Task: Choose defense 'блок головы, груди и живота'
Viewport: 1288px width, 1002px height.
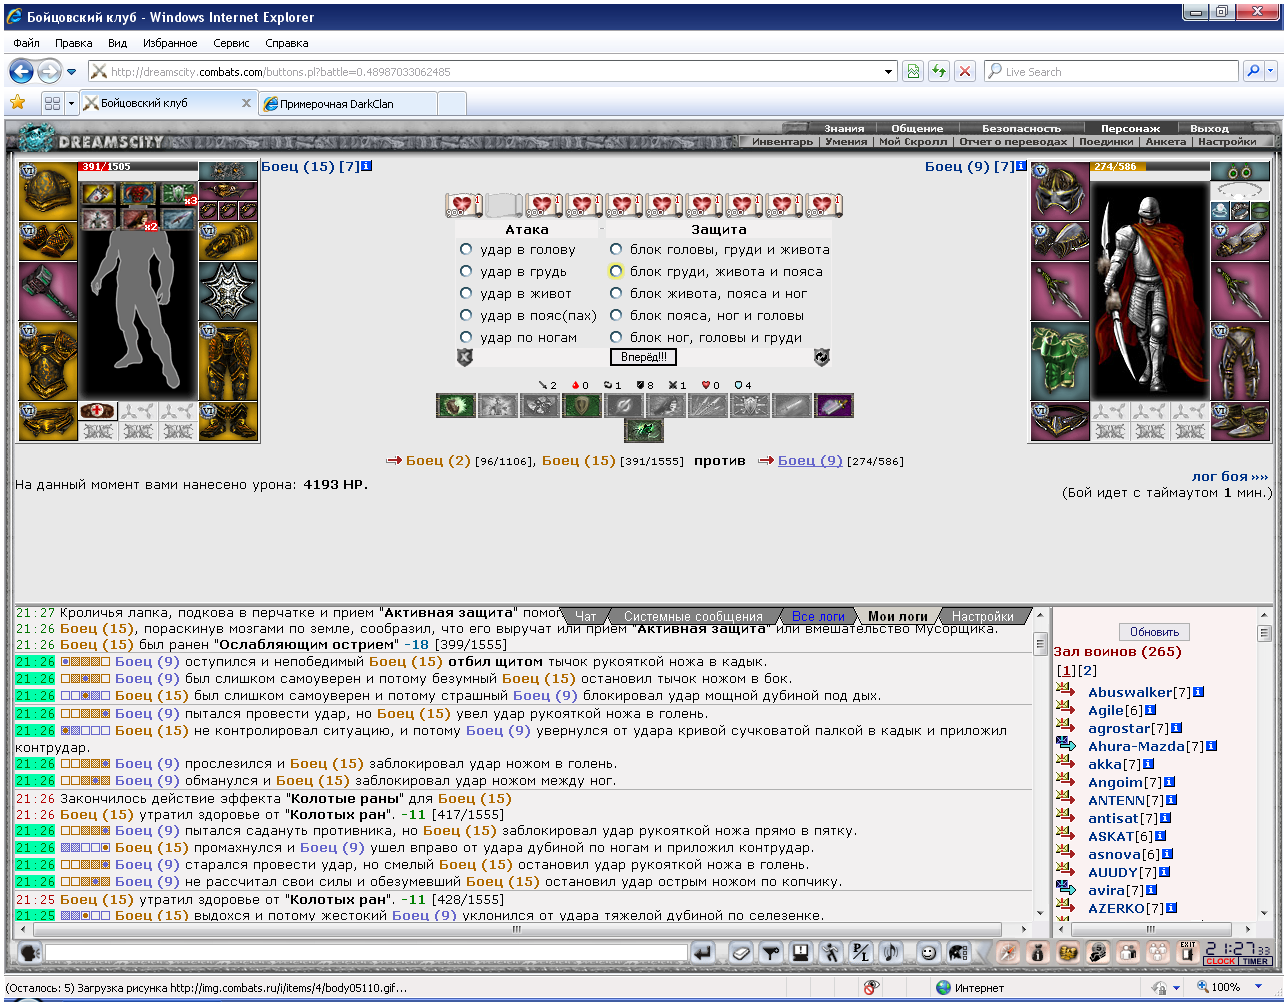Action: [616, 250]
